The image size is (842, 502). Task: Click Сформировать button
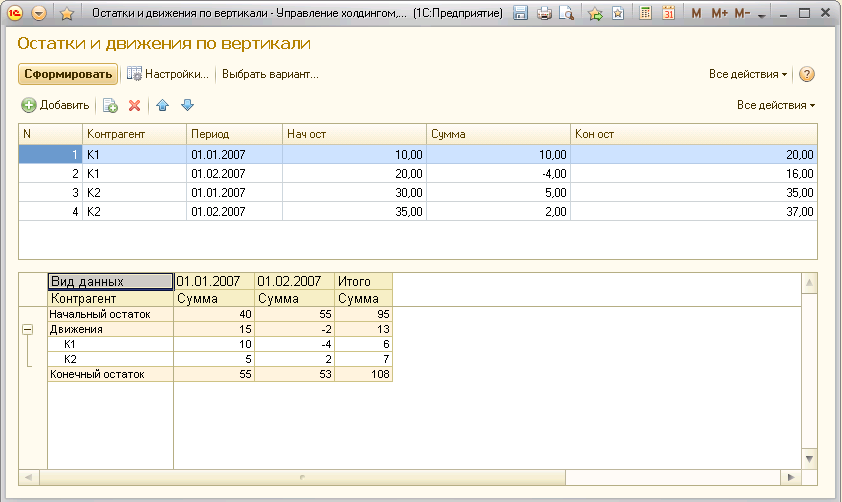coord(66,74)
